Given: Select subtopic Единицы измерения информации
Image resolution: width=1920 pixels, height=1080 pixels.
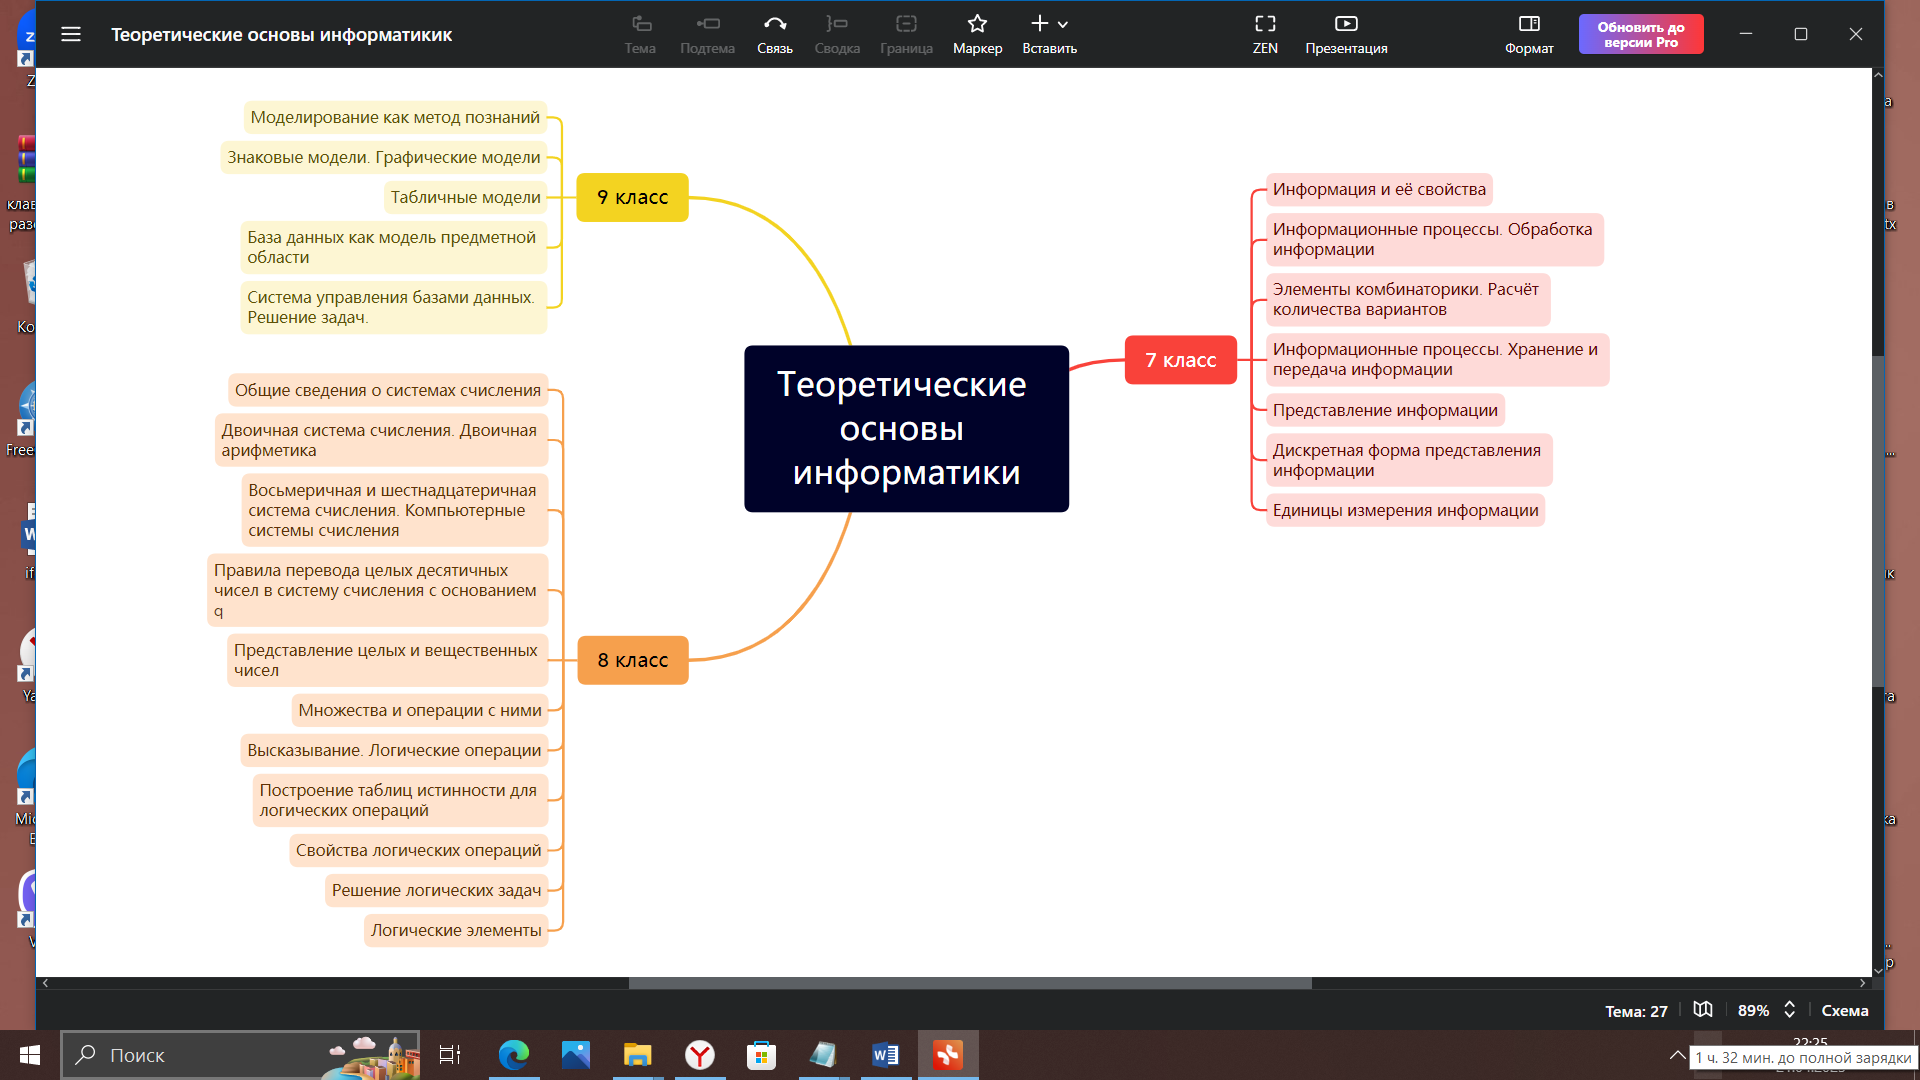Looking at the screenshot, I should (x=1405, y=510).
